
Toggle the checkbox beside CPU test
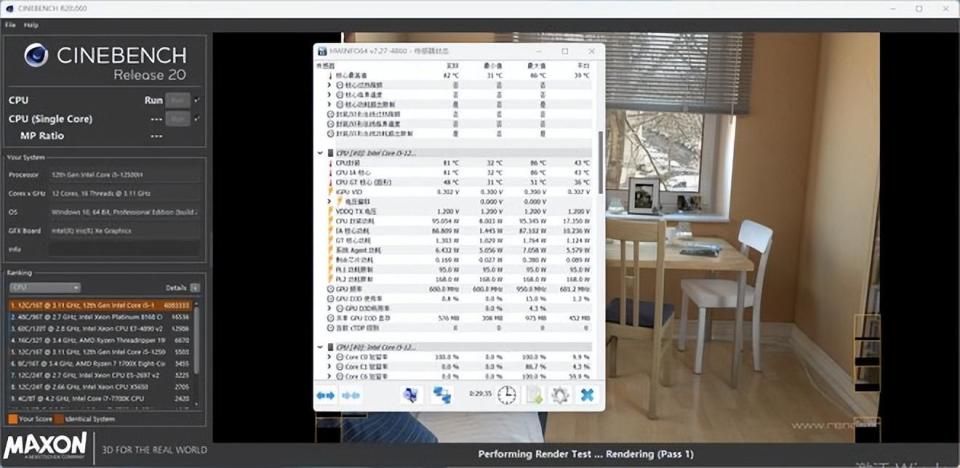197,100
